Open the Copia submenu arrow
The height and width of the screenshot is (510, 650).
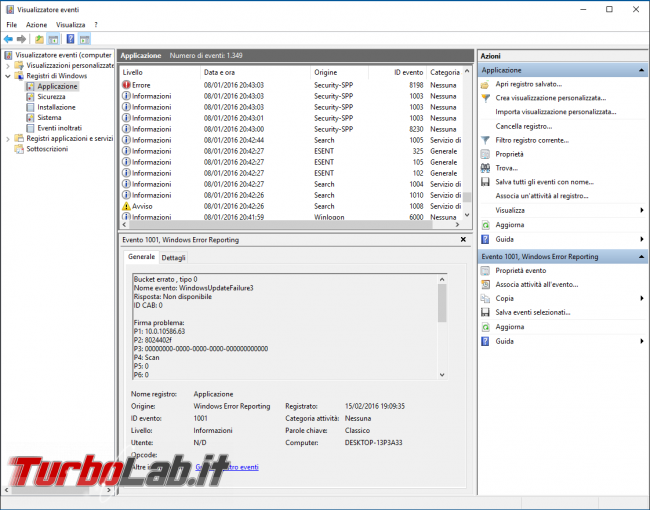(x=641, y=299)
